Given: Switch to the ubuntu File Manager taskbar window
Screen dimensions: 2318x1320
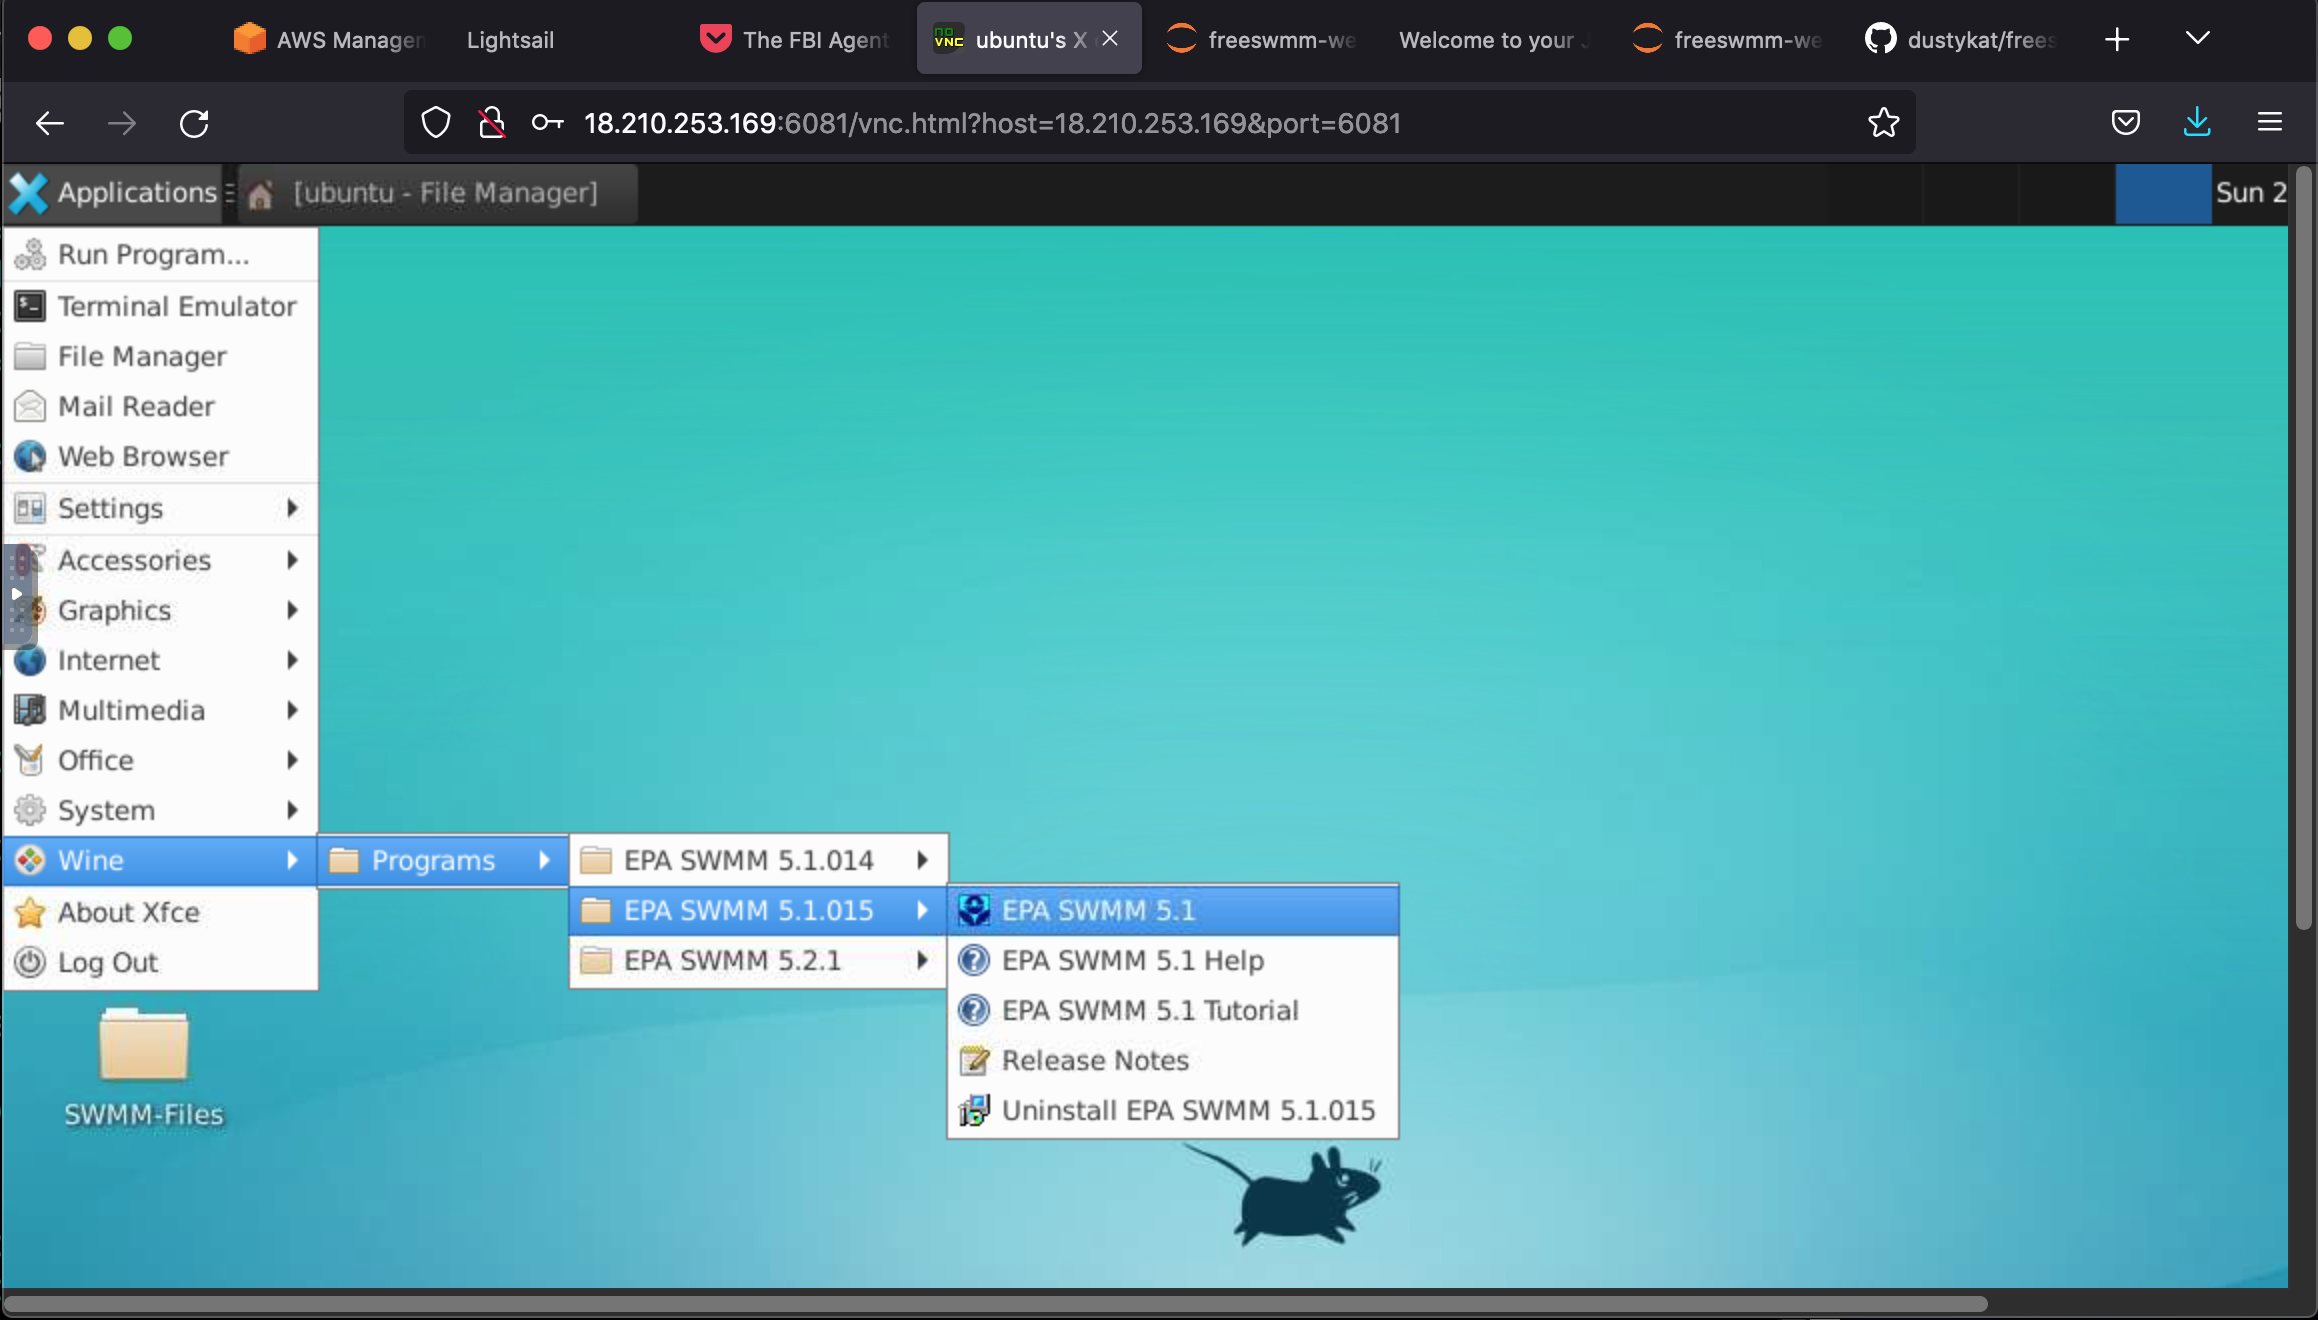Looking at the screenshot, I should [x=438, y=192].
